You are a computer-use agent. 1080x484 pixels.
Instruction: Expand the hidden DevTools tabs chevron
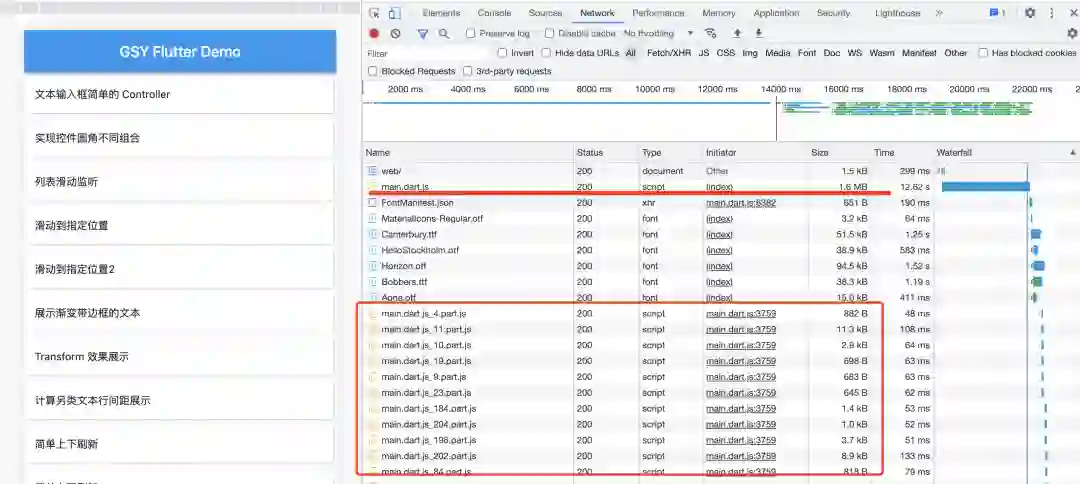click(x=939, y=13)
